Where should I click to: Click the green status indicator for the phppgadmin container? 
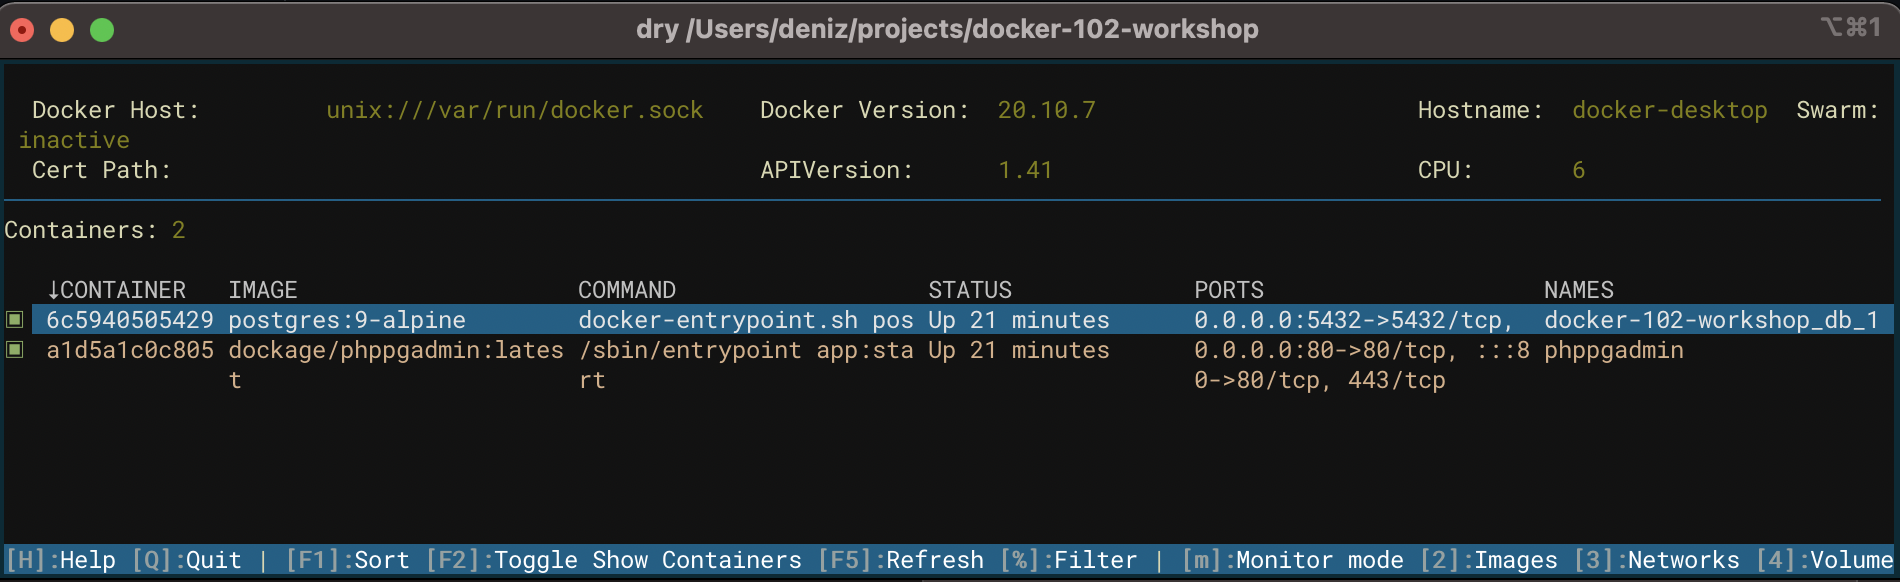pyautogui.click(x=15, y=350)
